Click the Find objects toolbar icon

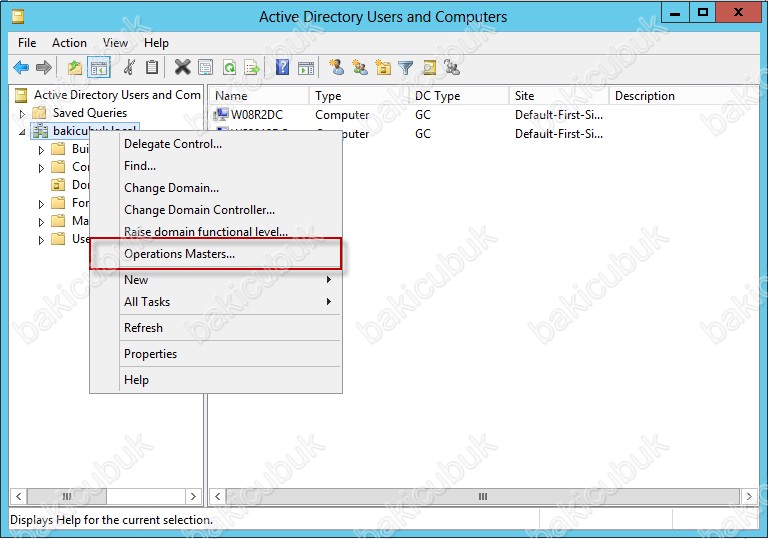(x=429, y=67)
